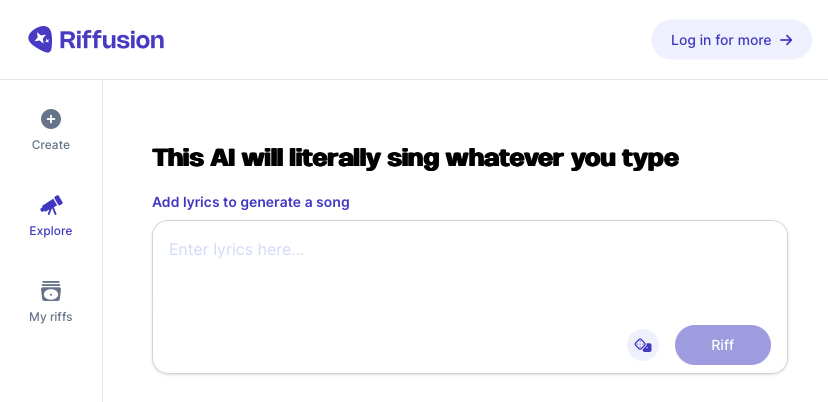Click the Enter lyrics here placeholder text
The height and width of the screenshot is (402, 828).
(x=236, y=249)
